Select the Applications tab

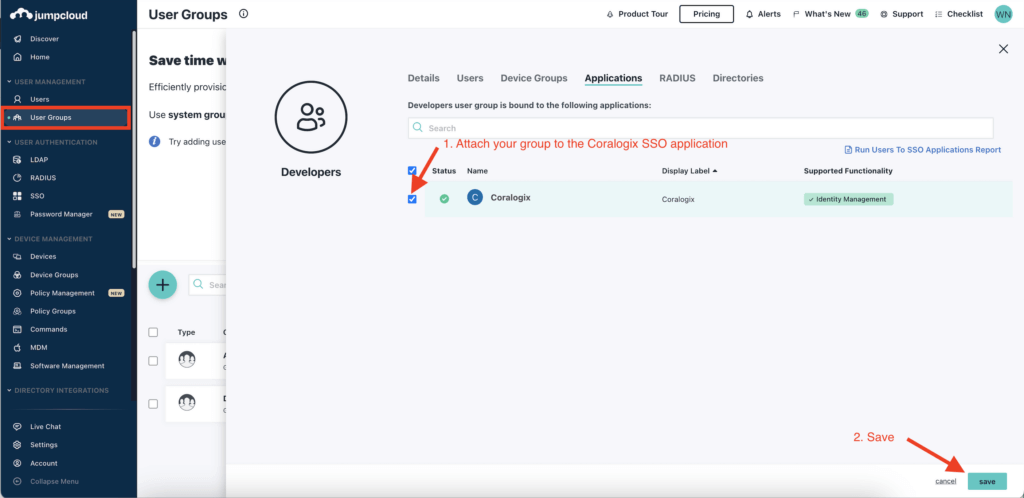tap(613, 78)
